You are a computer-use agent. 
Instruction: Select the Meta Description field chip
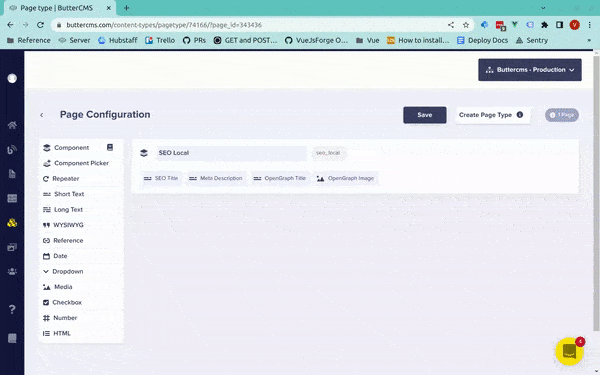click(x=216, y=178)
